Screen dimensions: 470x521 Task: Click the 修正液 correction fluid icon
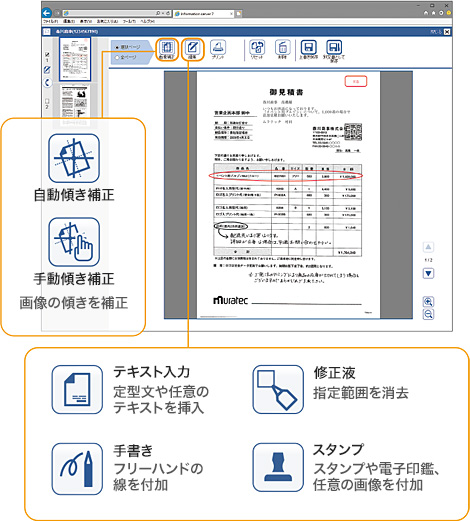[278, 389]
